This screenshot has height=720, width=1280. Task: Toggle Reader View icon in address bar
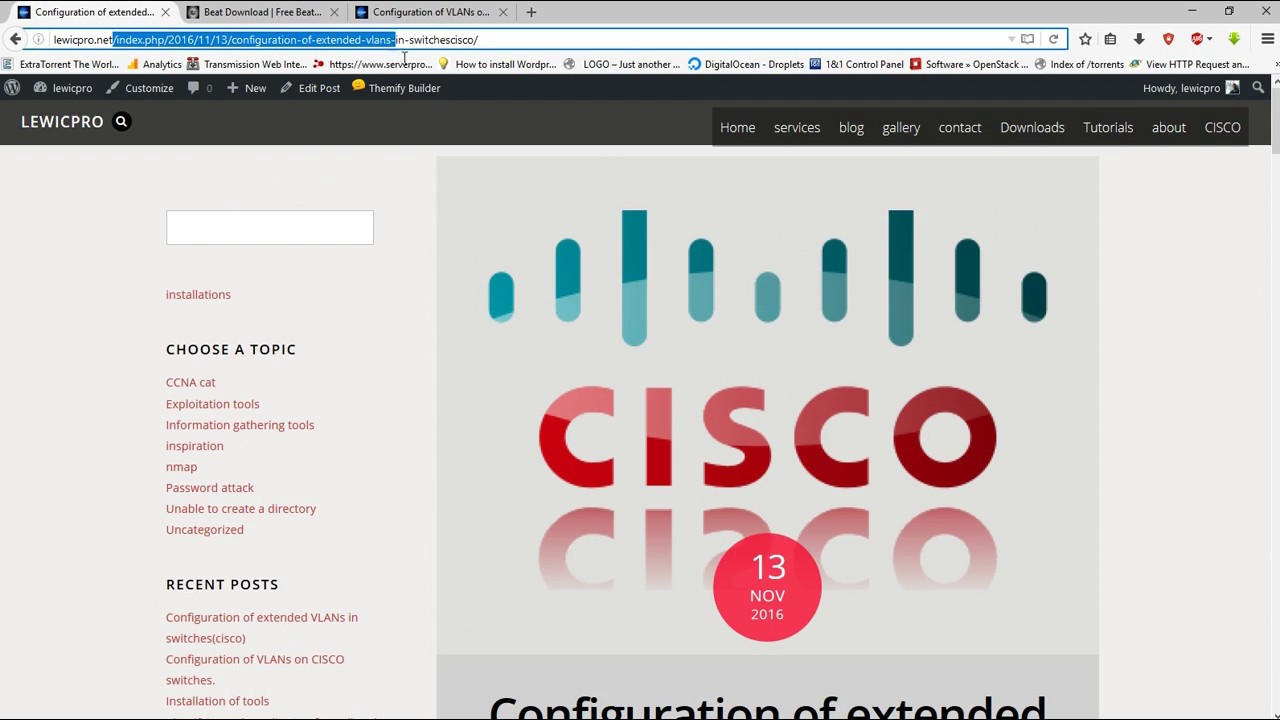[1027, 39]
